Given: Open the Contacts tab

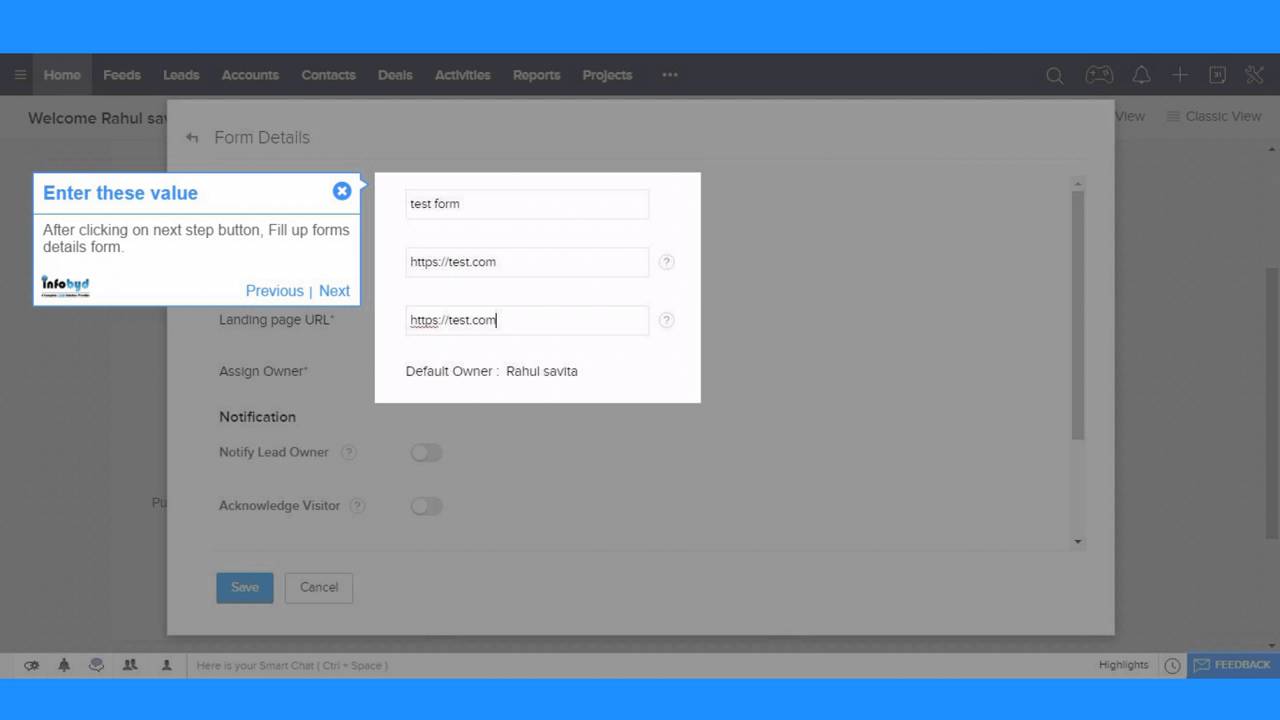Looking at the screenshot, I should (x=328, y=75).
